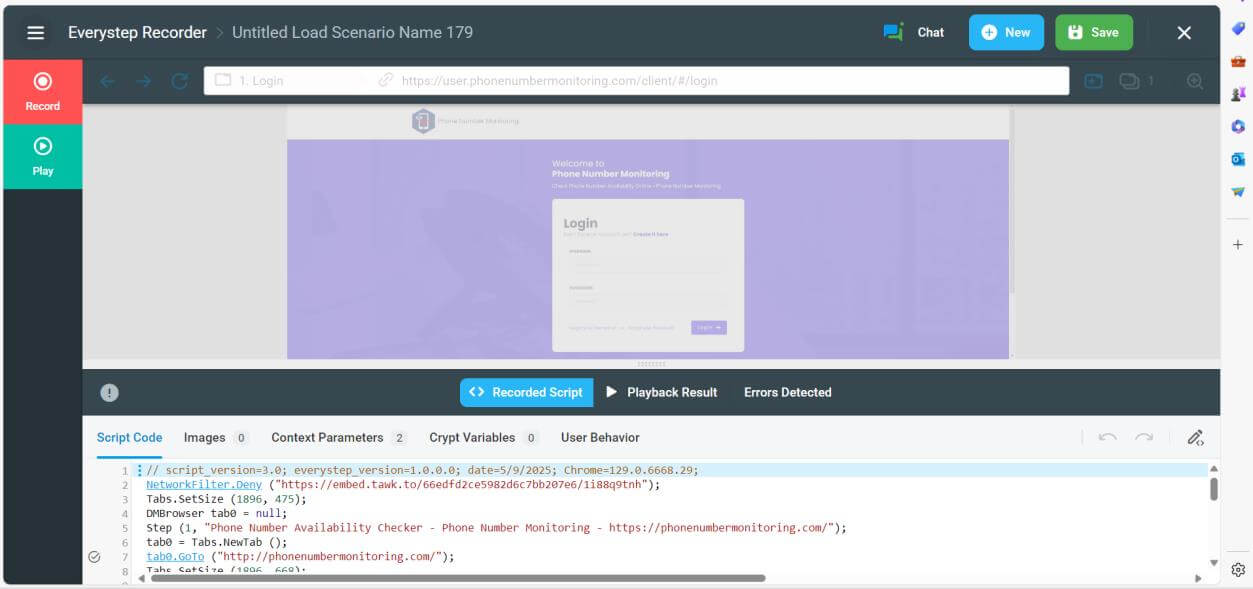Open the red toolbox sidebar icon

click(x=1238, y=61)
